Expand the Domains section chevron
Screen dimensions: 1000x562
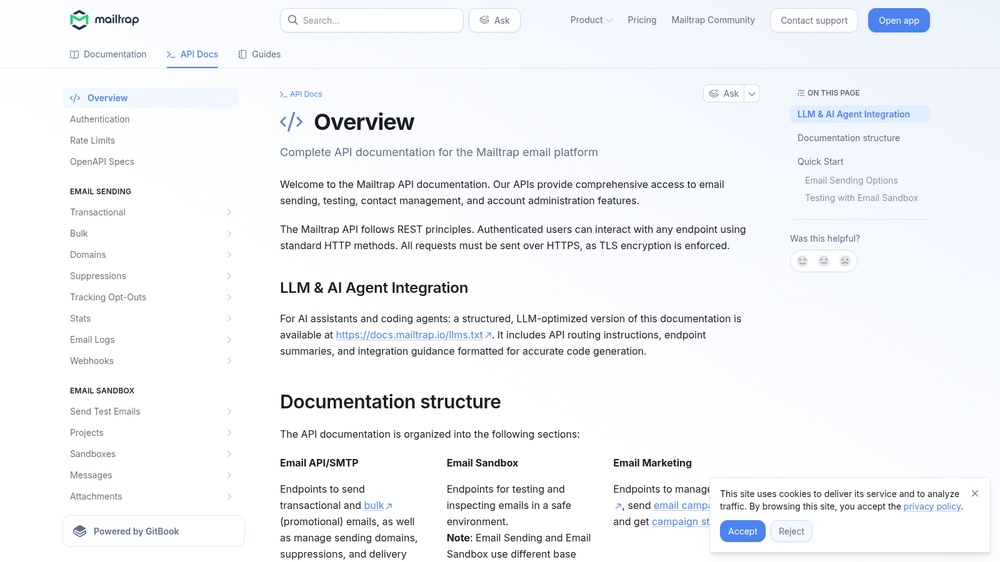click(x=228, y=255)
